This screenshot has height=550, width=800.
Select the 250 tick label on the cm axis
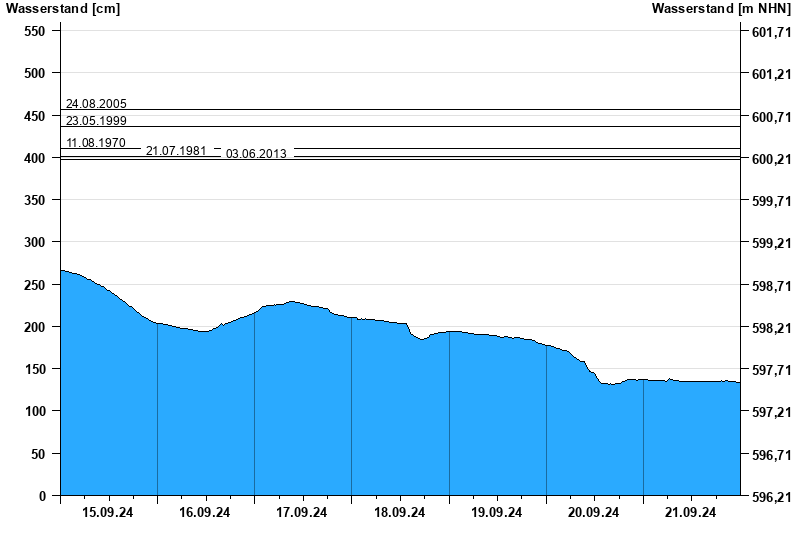click(x=35, y=285)
